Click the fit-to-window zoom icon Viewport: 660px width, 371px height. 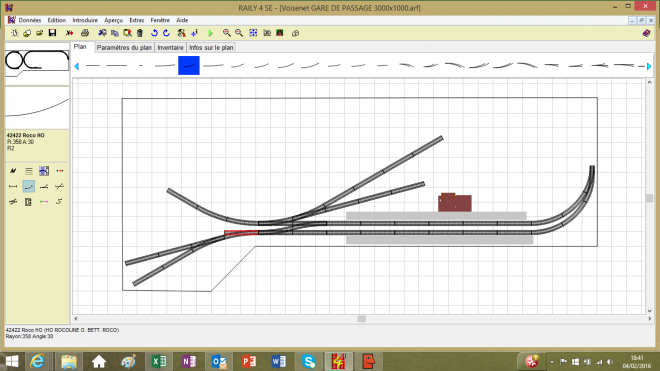pos(253,33)
